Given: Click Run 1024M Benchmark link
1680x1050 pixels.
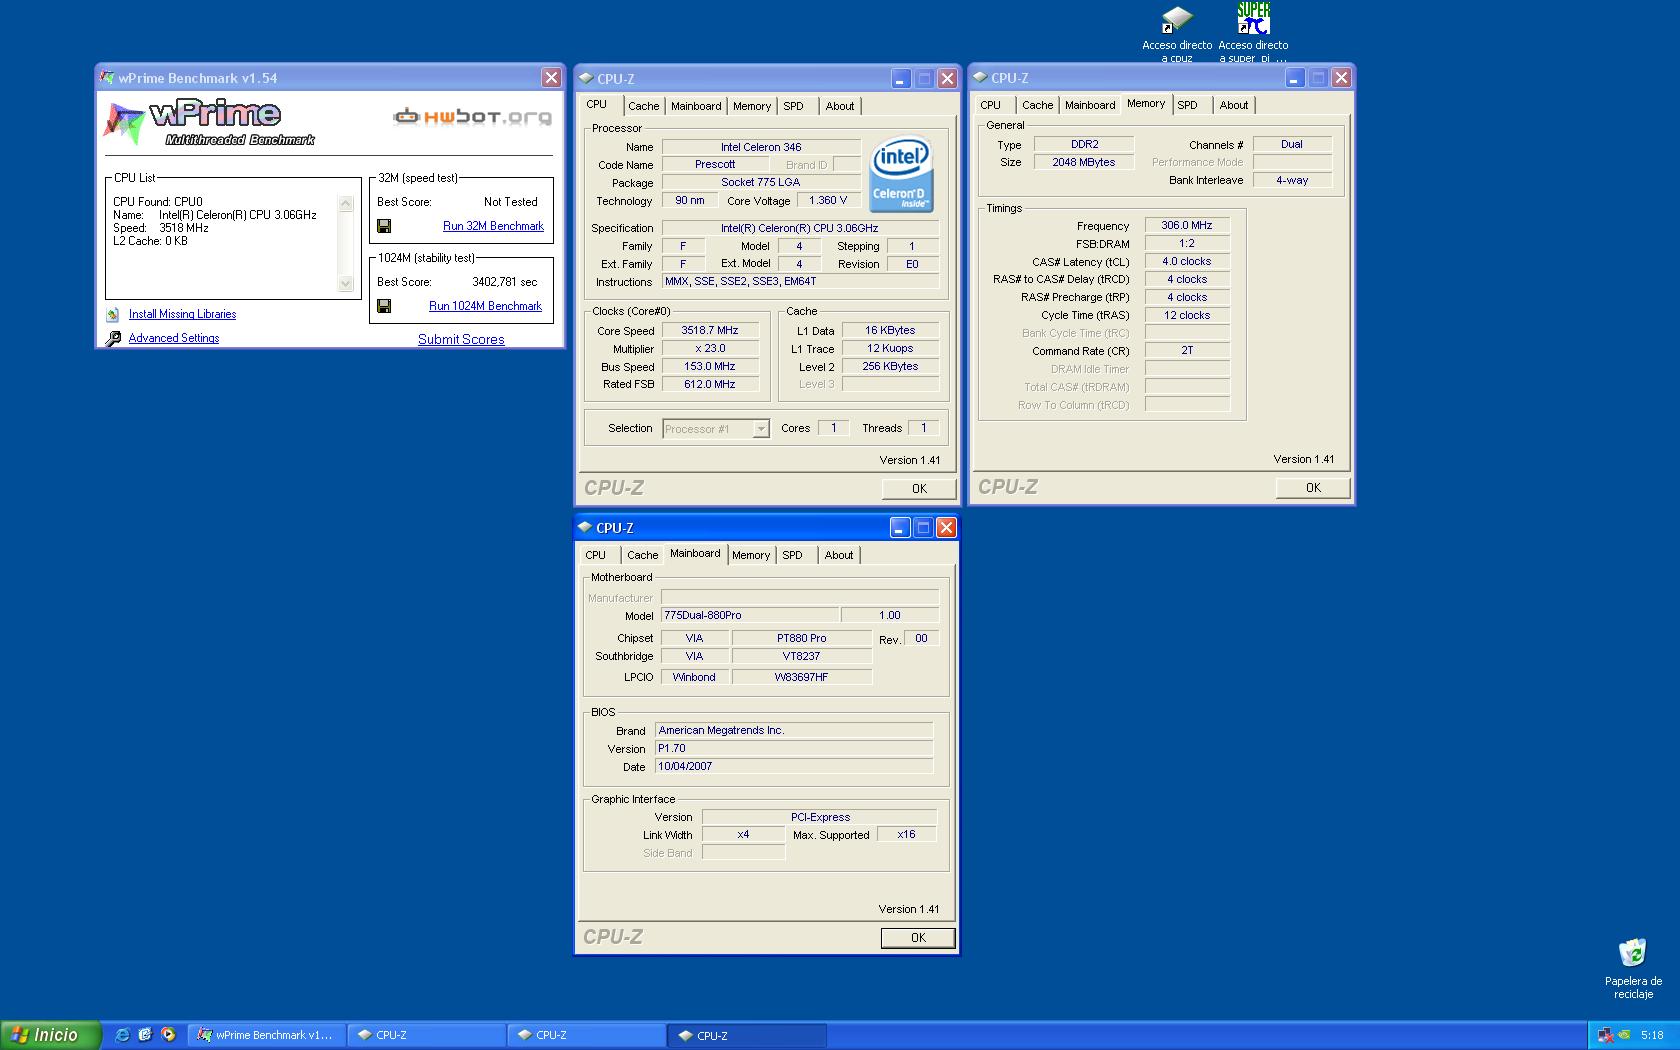Looking at the screenshot, I should 485,306.
